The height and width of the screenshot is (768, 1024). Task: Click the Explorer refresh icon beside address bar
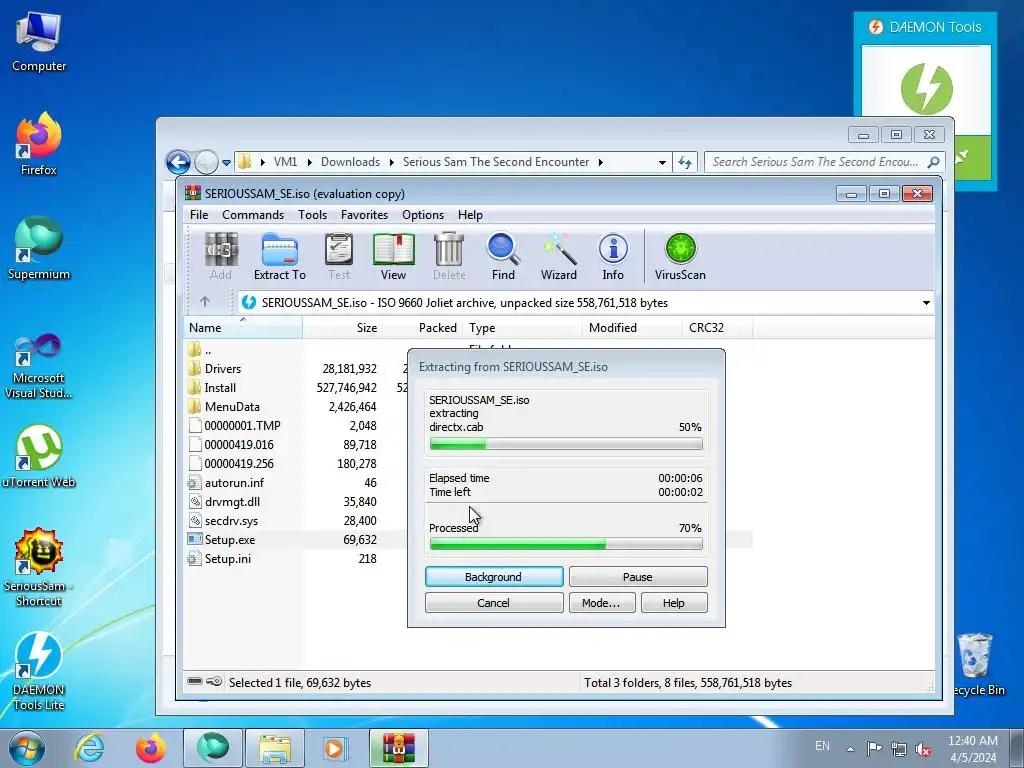685,162
